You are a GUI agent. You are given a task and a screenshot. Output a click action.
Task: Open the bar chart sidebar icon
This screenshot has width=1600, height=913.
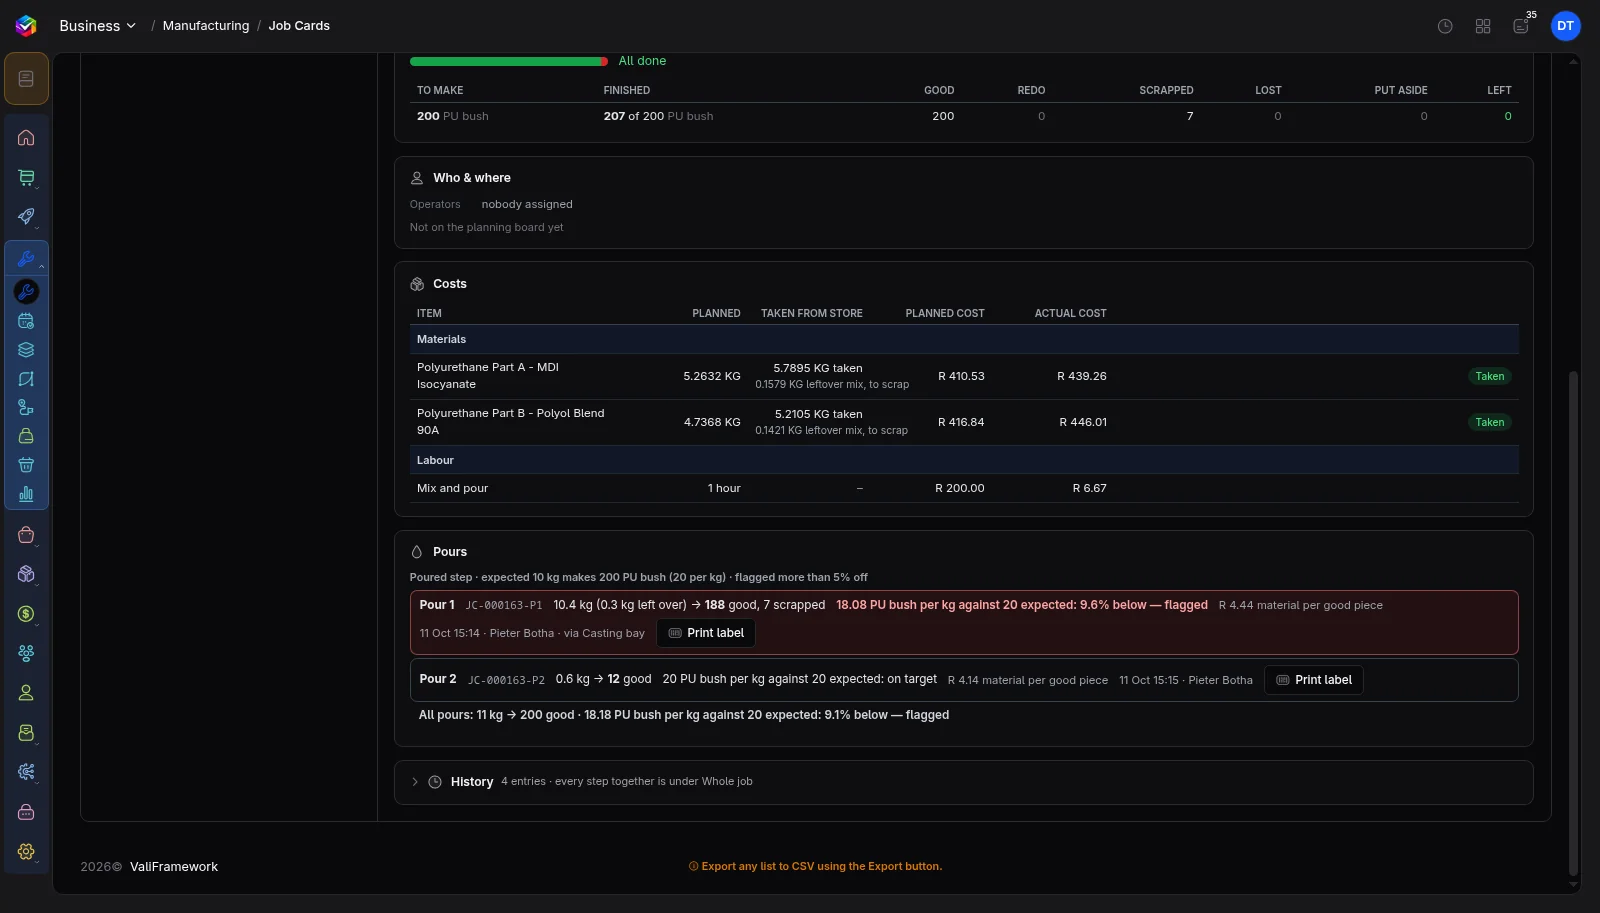pyautogui.click(x=26, y=494)
